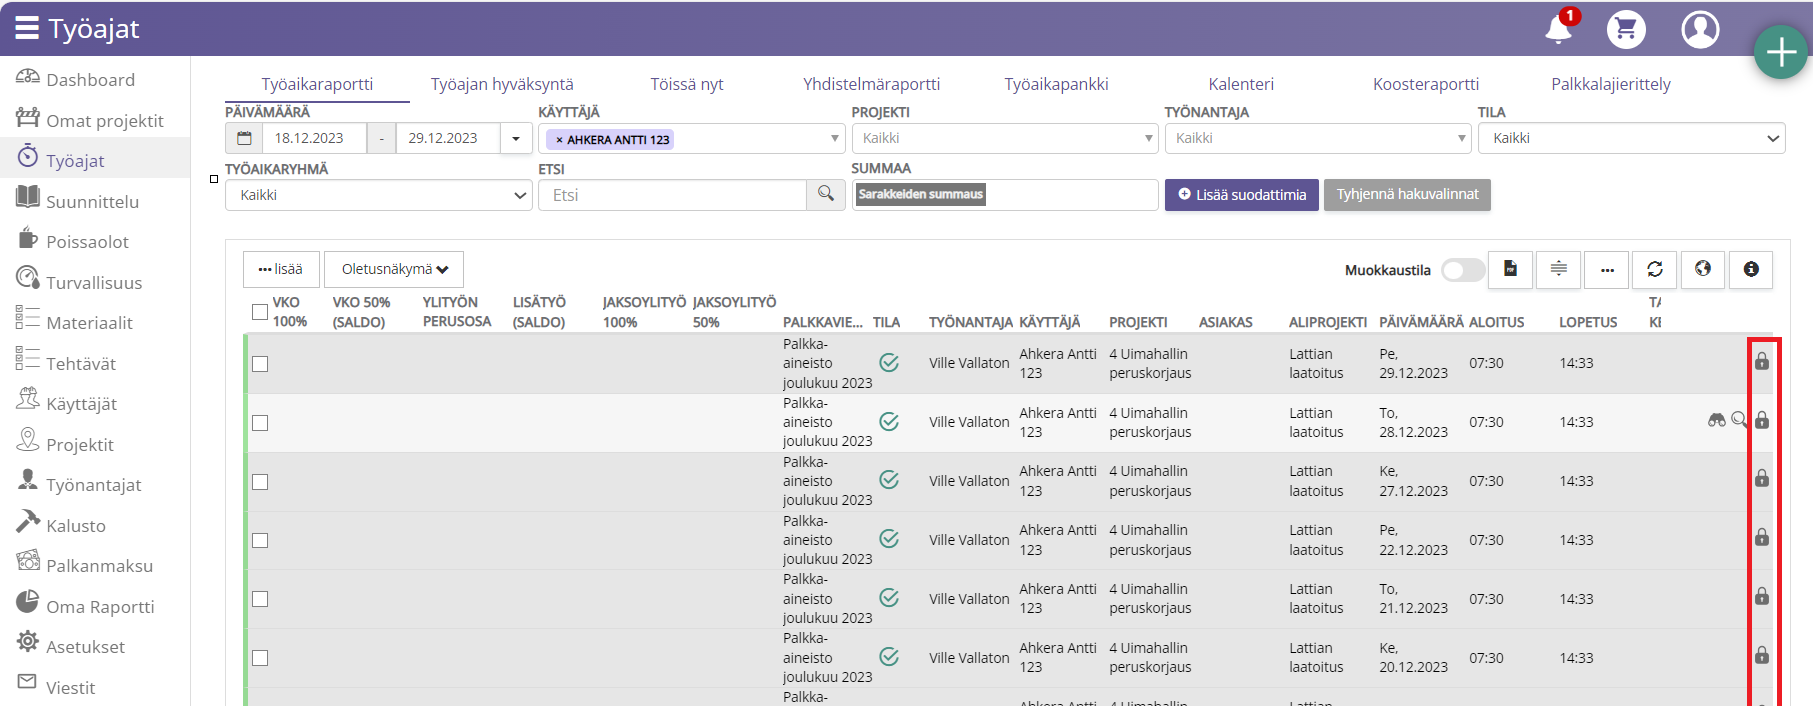
Task: Open the notification bell
Action: [1558, 29]
